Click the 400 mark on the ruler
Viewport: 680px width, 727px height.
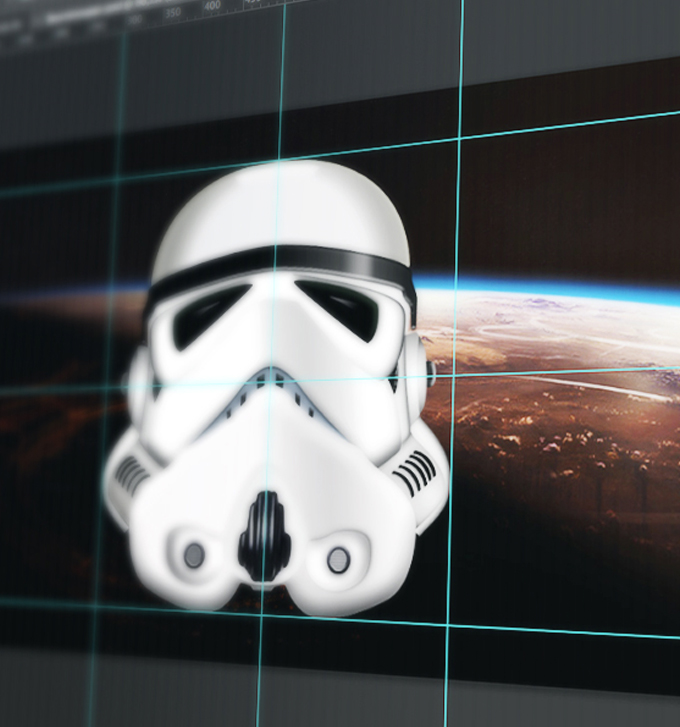[212, 6]
